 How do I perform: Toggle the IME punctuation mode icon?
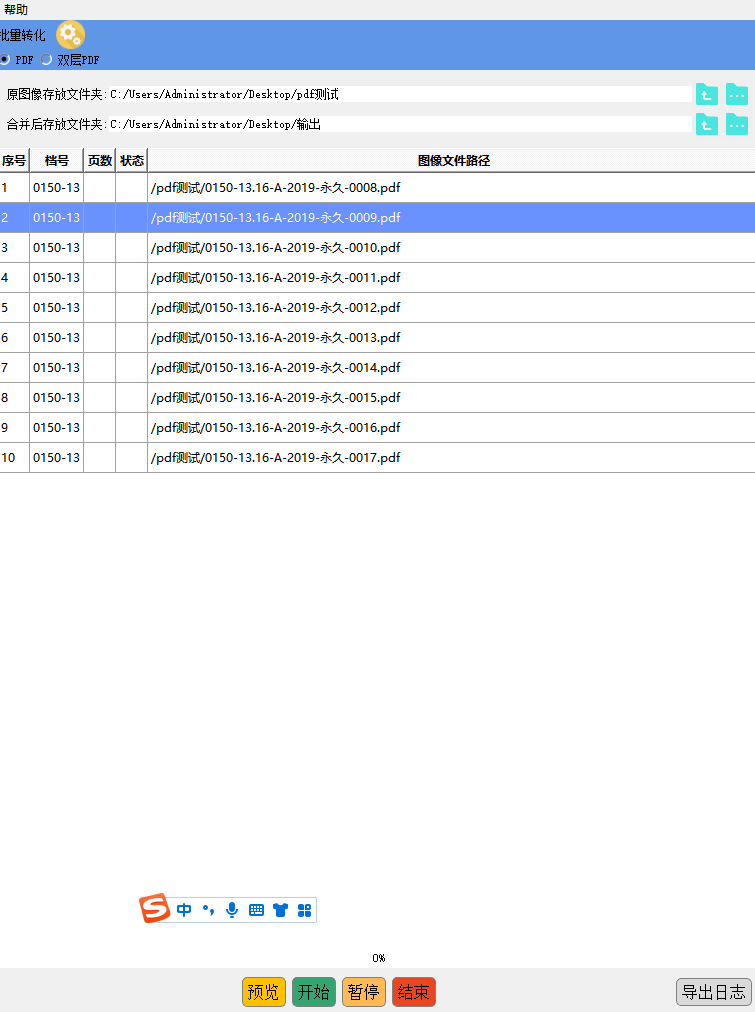[x=208, y=910]
